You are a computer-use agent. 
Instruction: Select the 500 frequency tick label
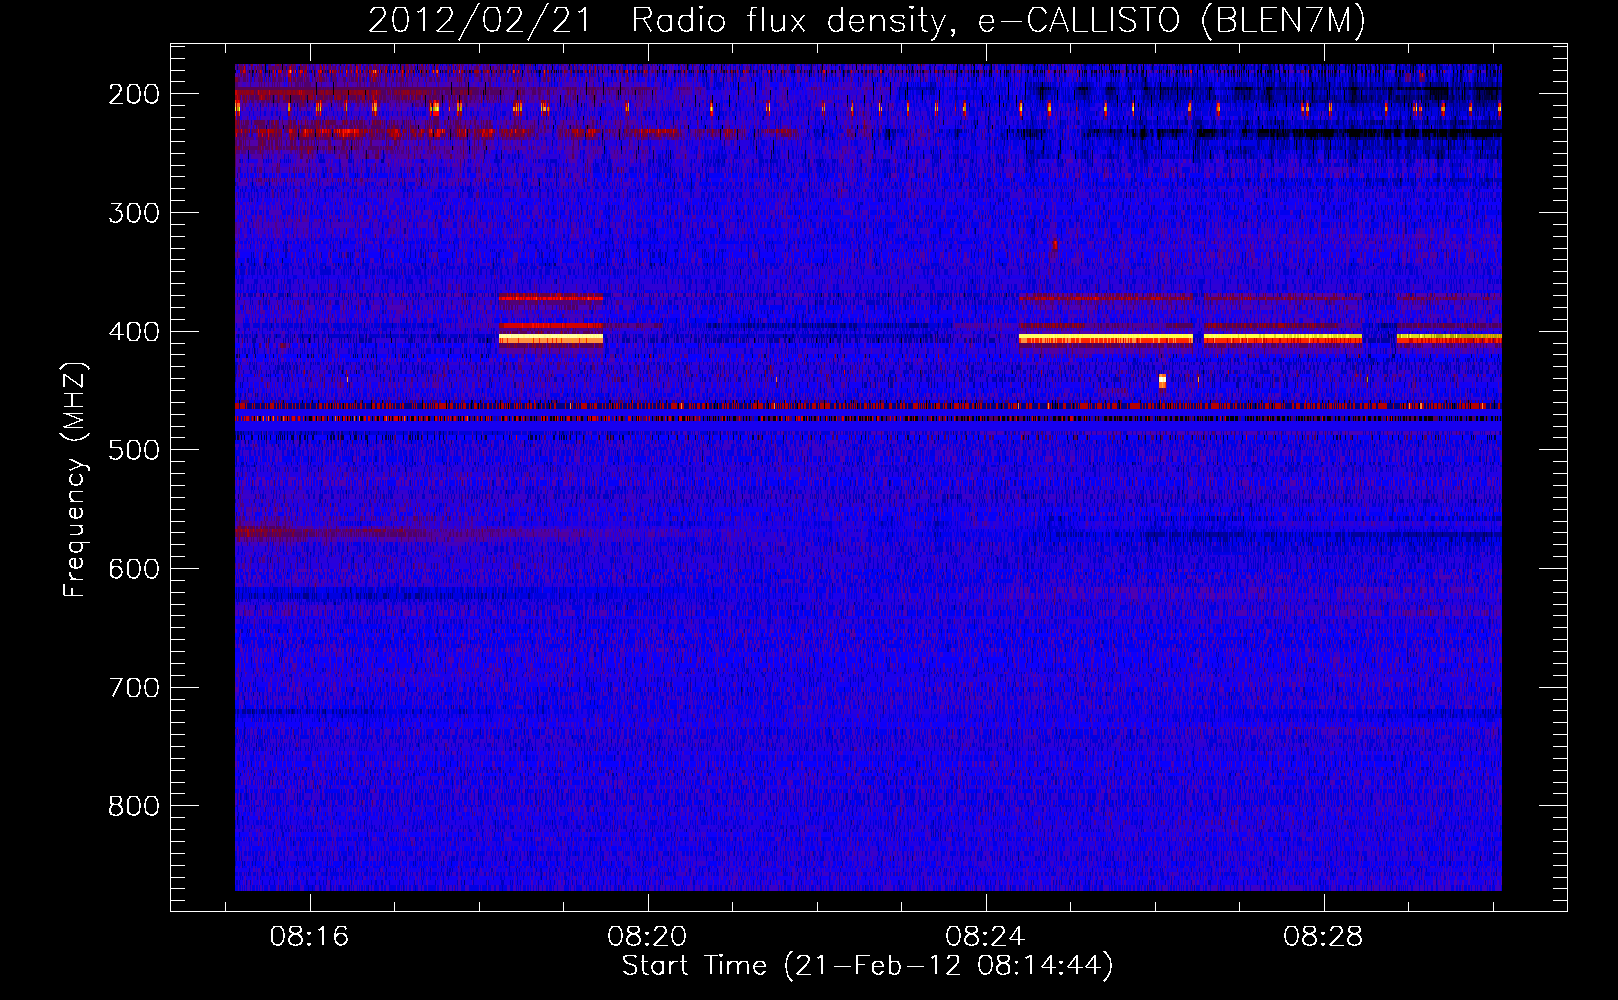134,450
